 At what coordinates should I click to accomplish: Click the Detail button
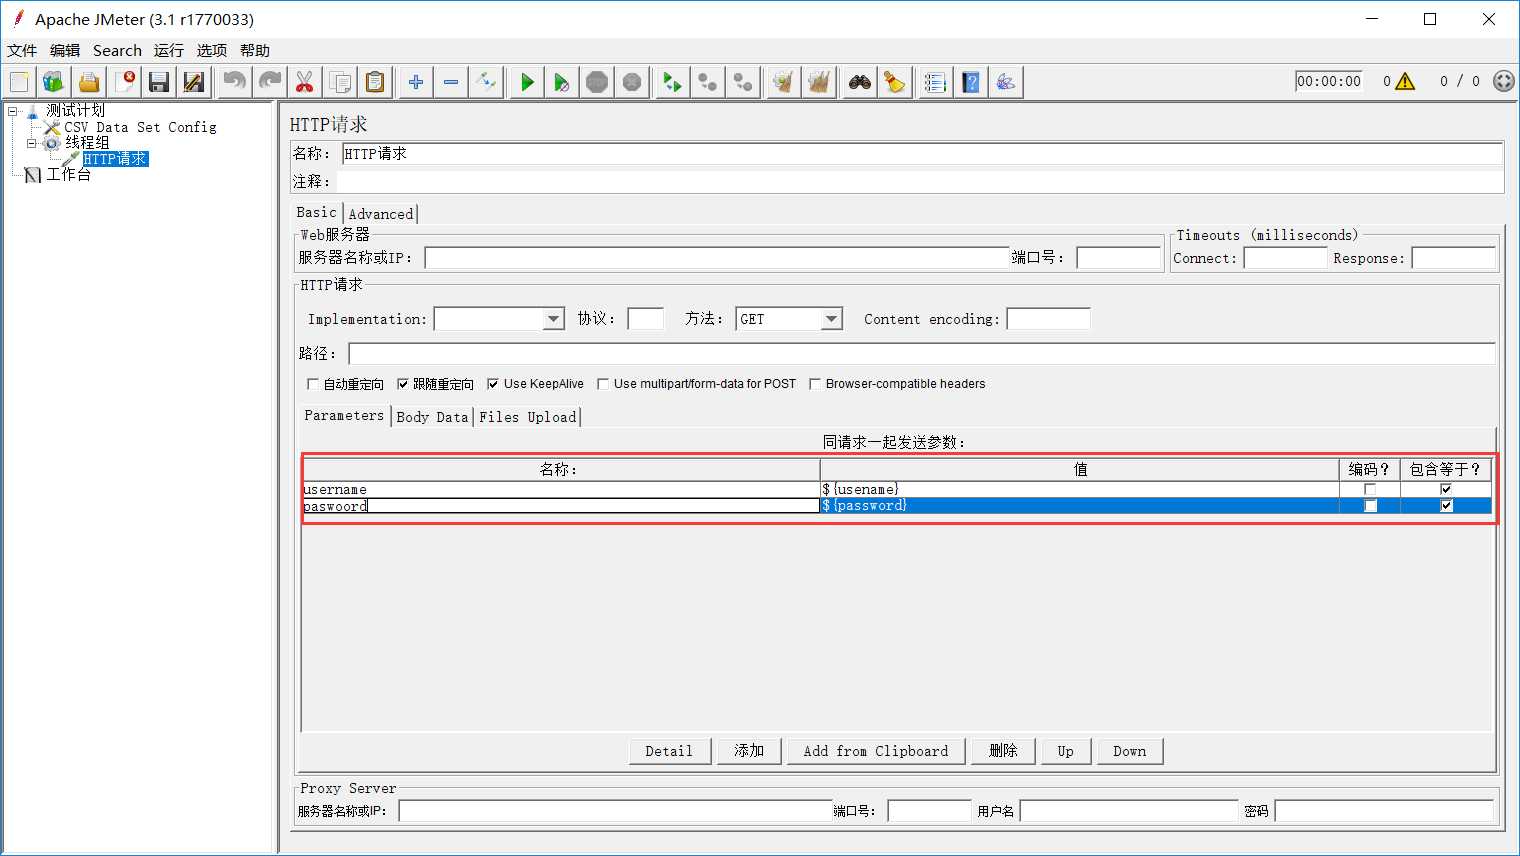pos(669,751)
